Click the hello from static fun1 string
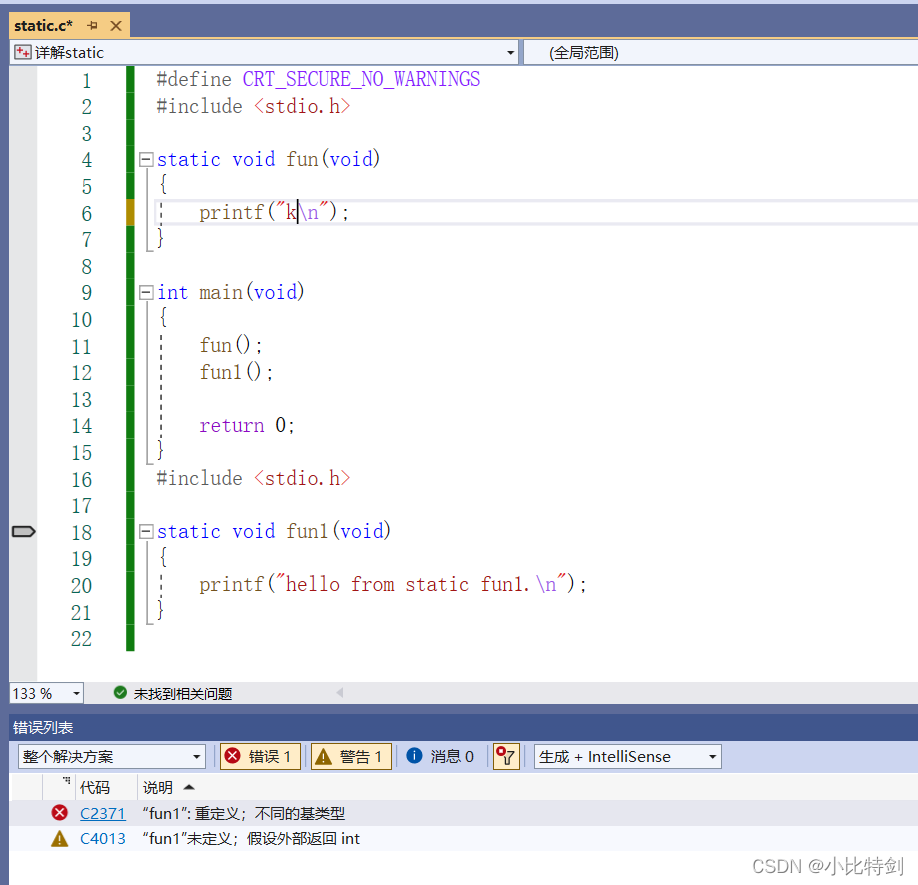Image resolution: width=918 pixels, height=885 pixels. click(407, 585)
